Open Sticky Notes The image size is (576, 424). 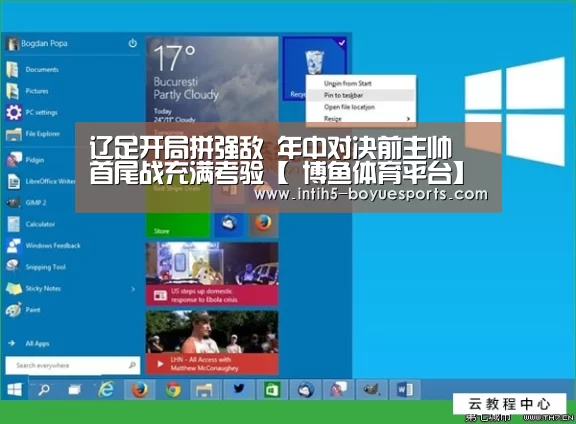point(33,288)
